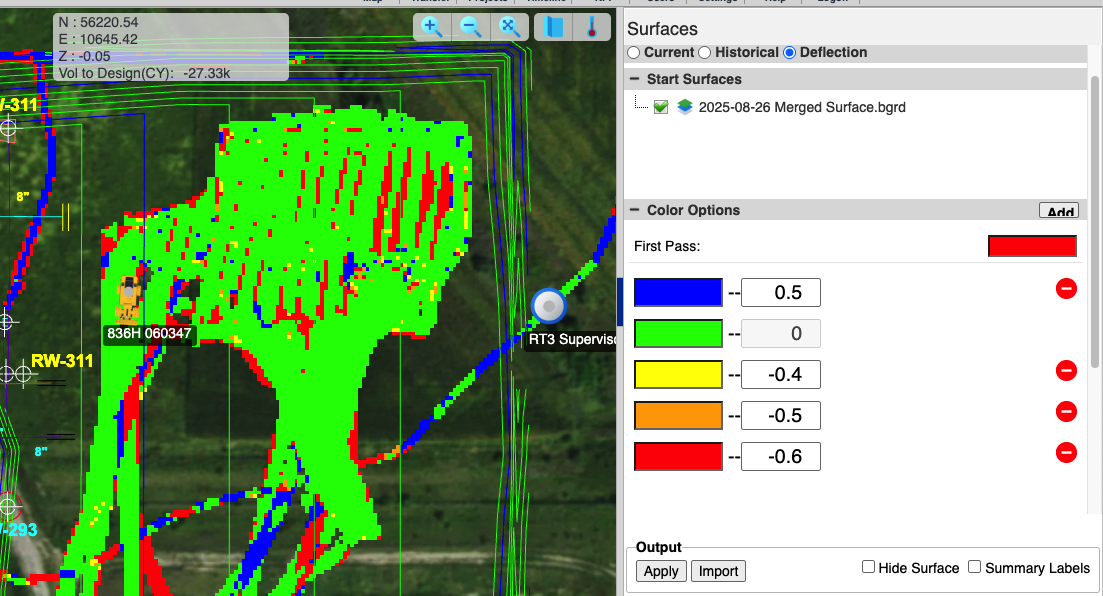Click the N : 56220.54 coordinate readout
The image size is (1103, 596).
(x=98, y=23)
